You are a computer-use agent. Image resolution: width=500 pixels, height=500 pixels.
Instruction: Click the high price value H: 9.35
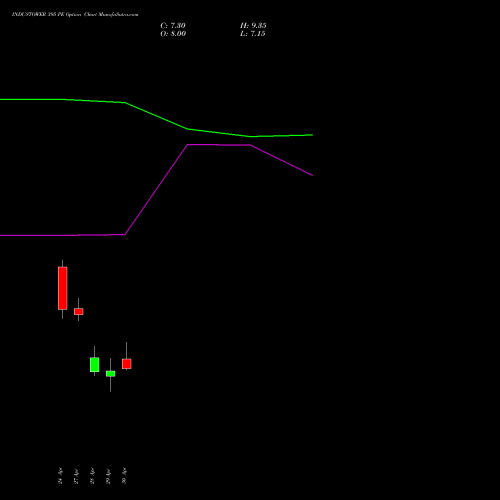tap(253, 26)
